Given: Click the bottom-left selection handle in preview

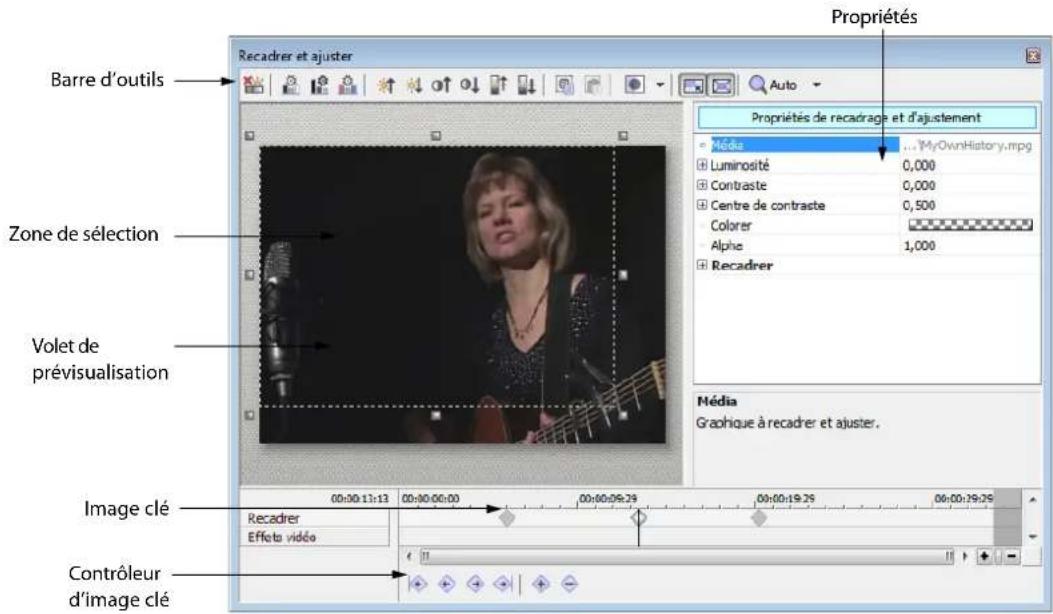Looking at the screenshot, I should click(x=250, y=415).
